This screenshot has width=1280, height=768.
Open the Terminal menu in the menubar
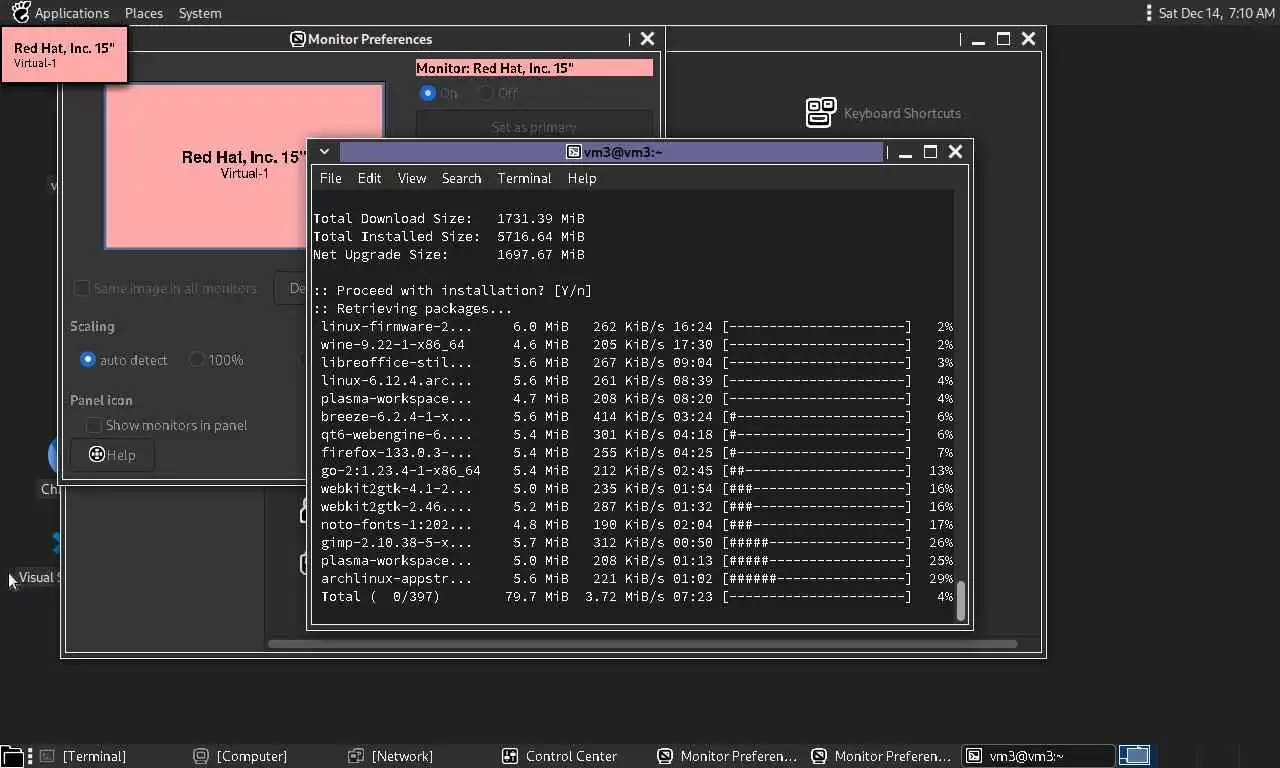[x=524, y=178]
